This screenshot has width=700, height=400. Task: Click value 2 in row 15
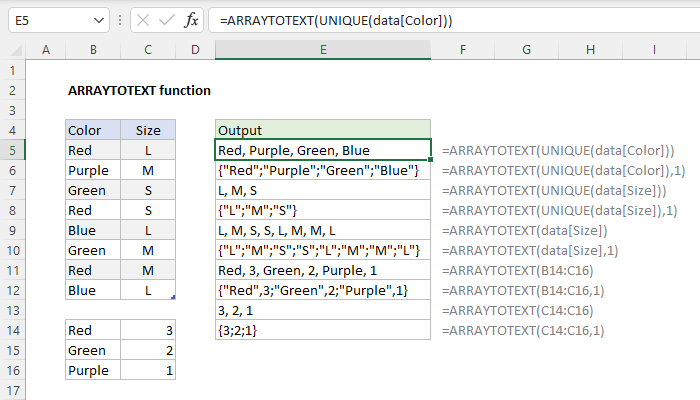click(x=148, y=350)
